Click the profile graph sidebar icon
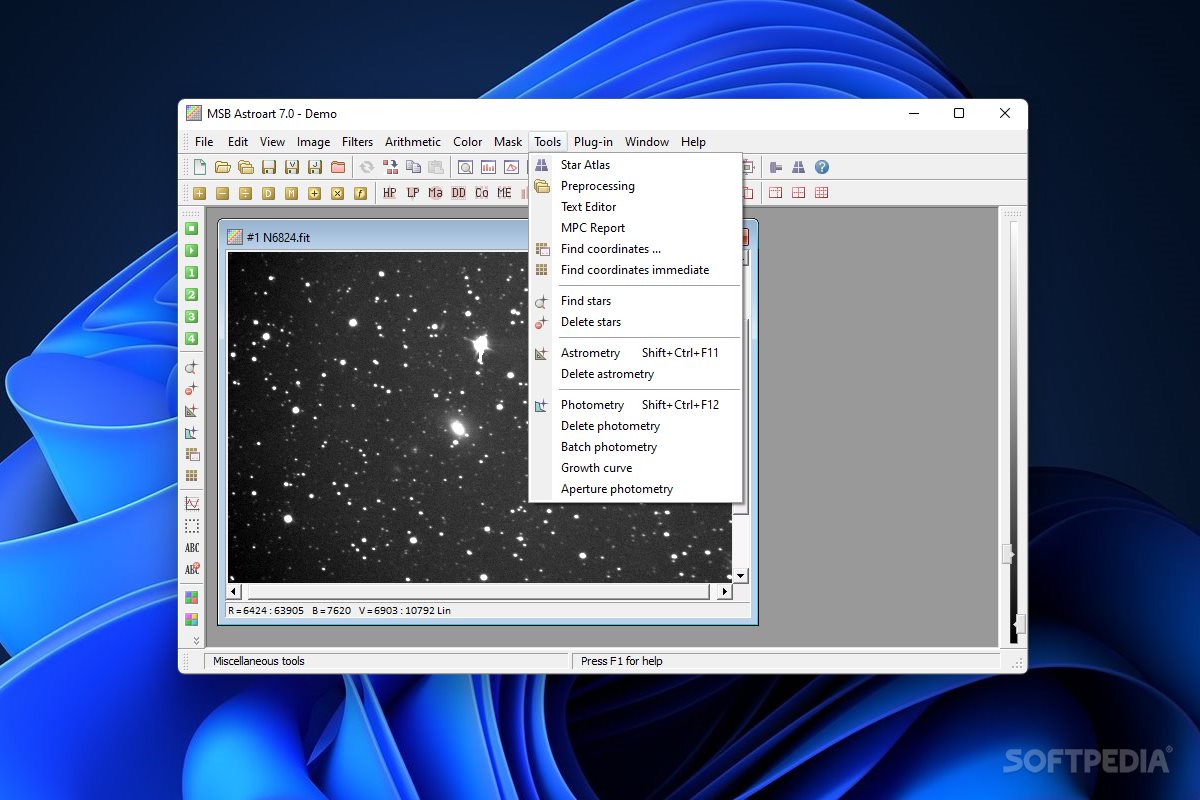The height and width of the screenshot is (800, 1200). coord(191,503)
